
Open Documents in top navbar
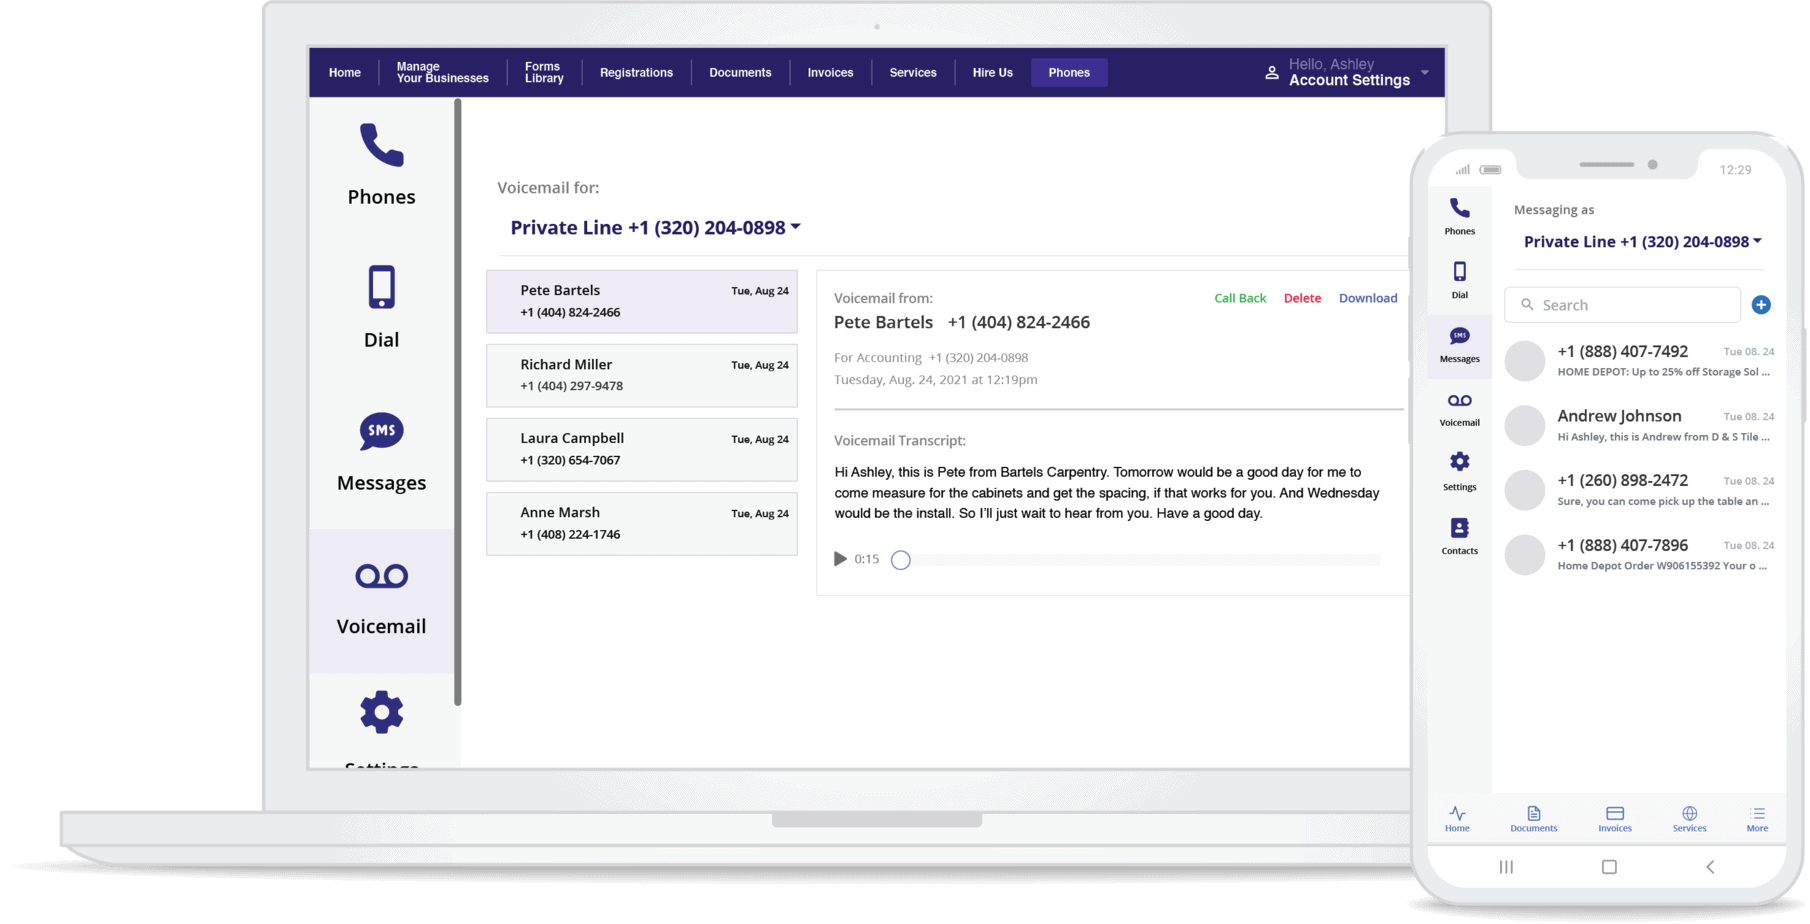[740, 73]
